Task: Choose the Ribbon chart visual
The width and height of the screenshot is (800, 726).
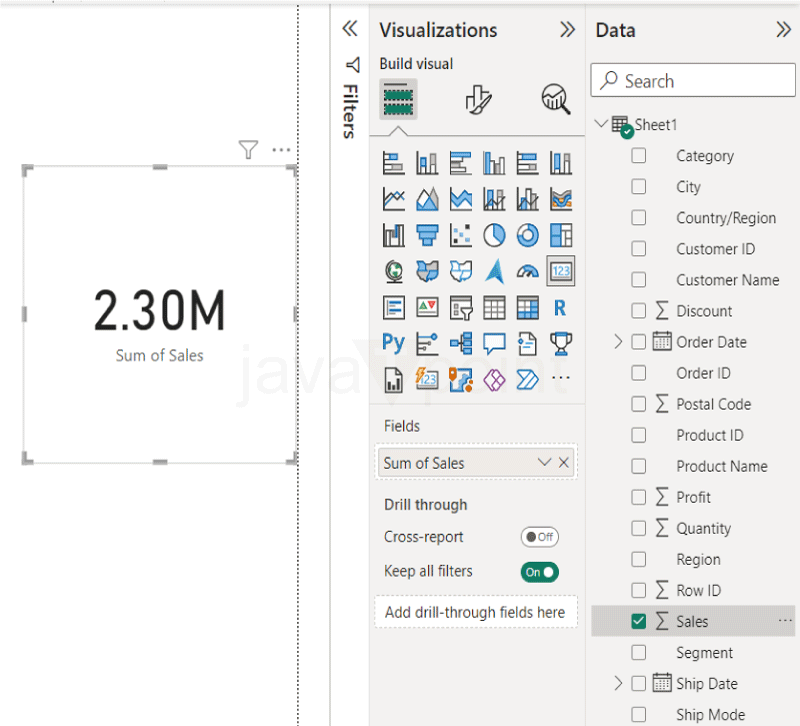Action: (x=561, y=199)
